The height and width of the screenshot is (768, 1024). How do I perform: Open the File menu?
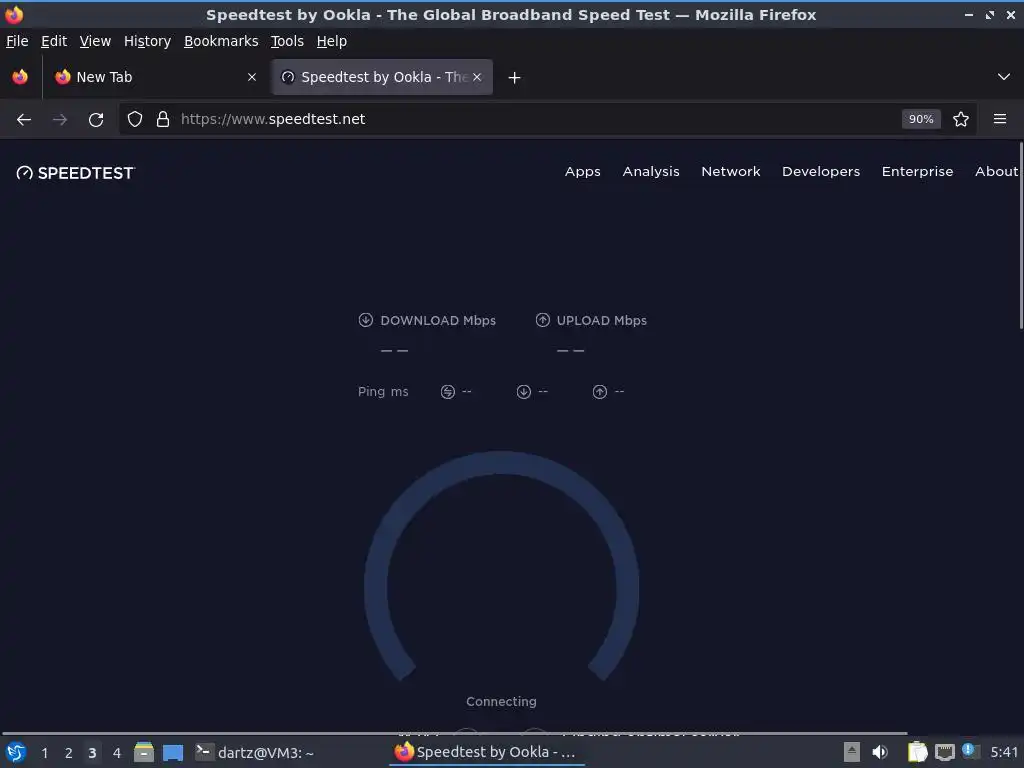(17, 41)
